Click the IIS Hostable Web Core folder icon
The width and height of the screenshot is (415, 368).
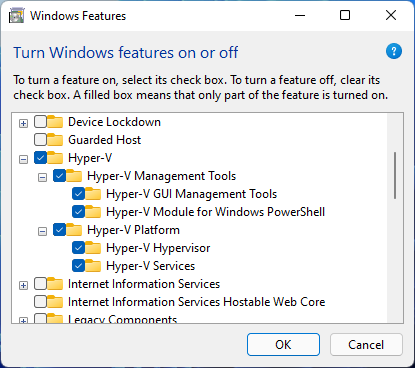click(55, 302)
